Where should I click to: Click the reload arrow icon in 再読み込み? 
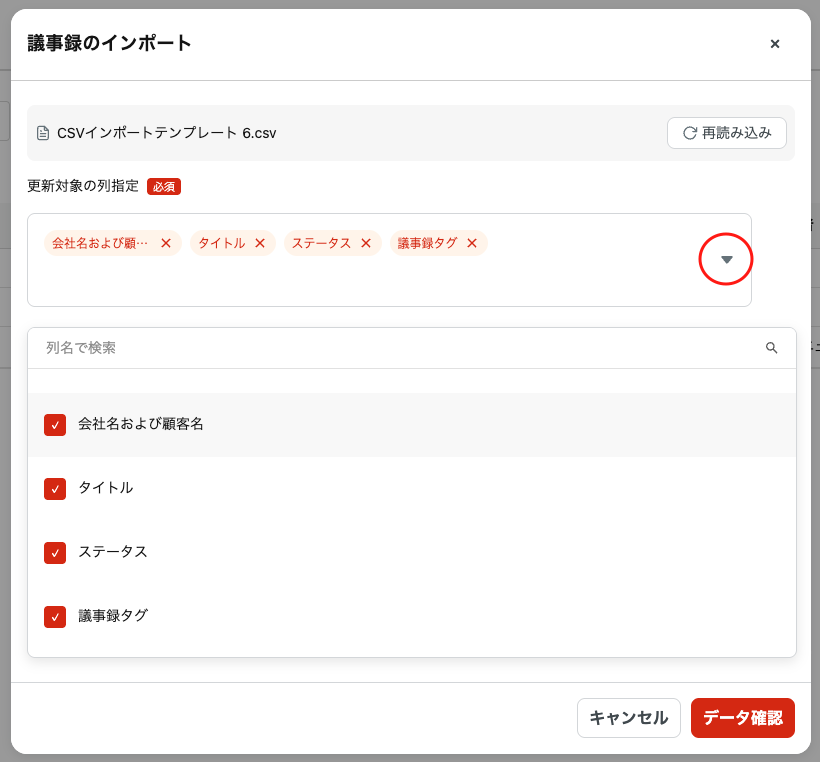(689, 133)
